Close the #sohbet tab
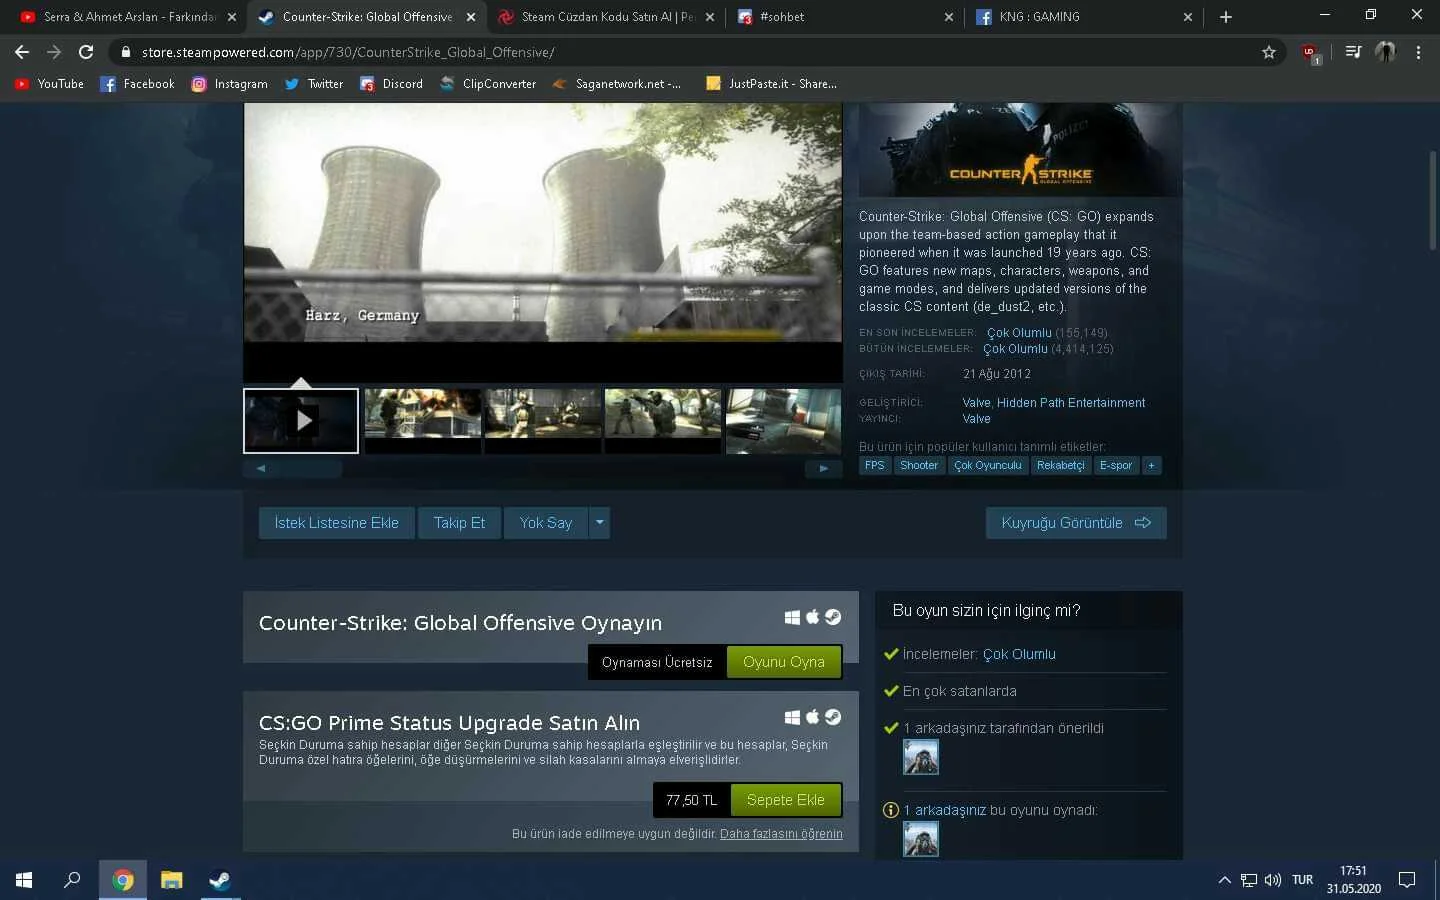The width and height of the screenshot is (1440, 900). point(948,17)
